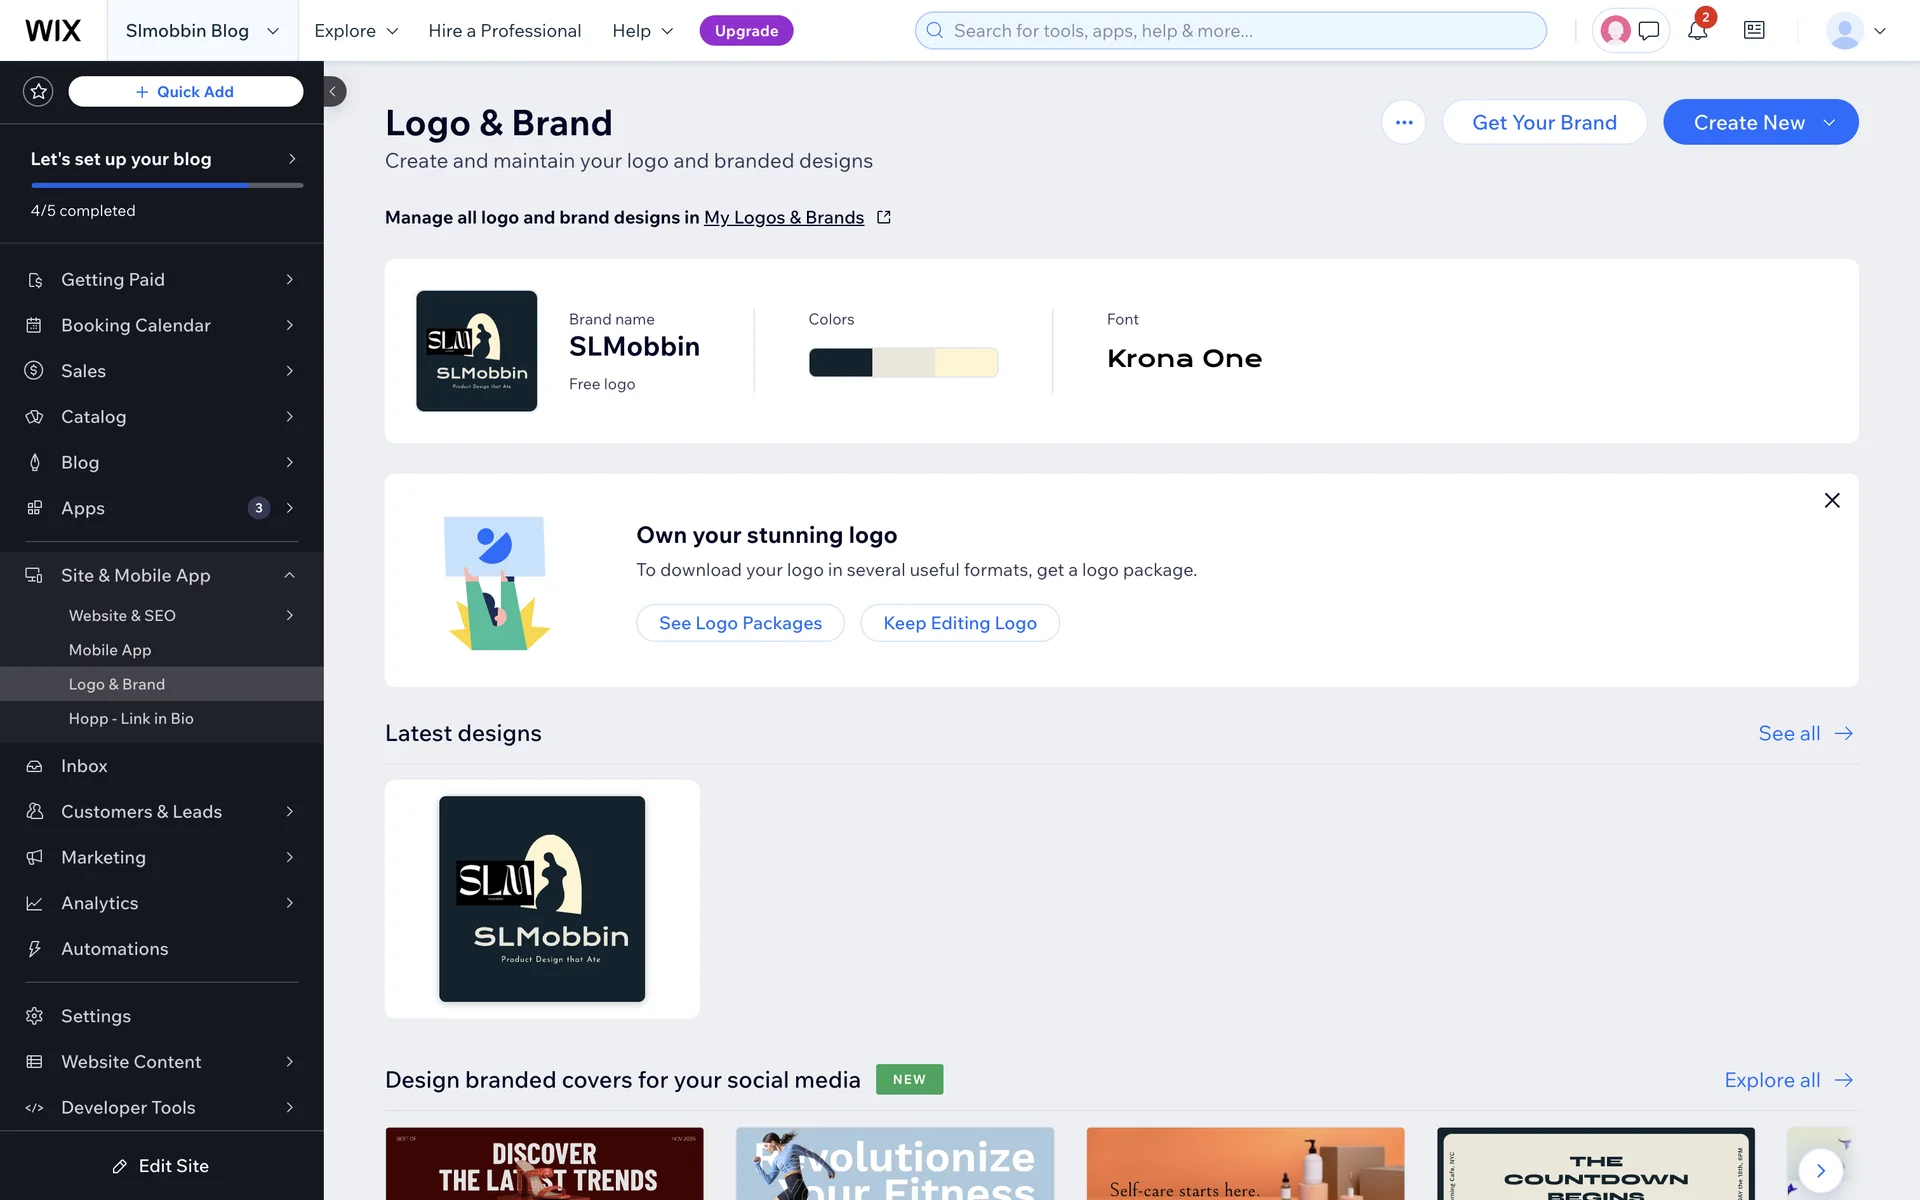Open external link icon beside My Logos & Brands
This screenshot has height=1200, width=1920.
[x=884, y=217]
